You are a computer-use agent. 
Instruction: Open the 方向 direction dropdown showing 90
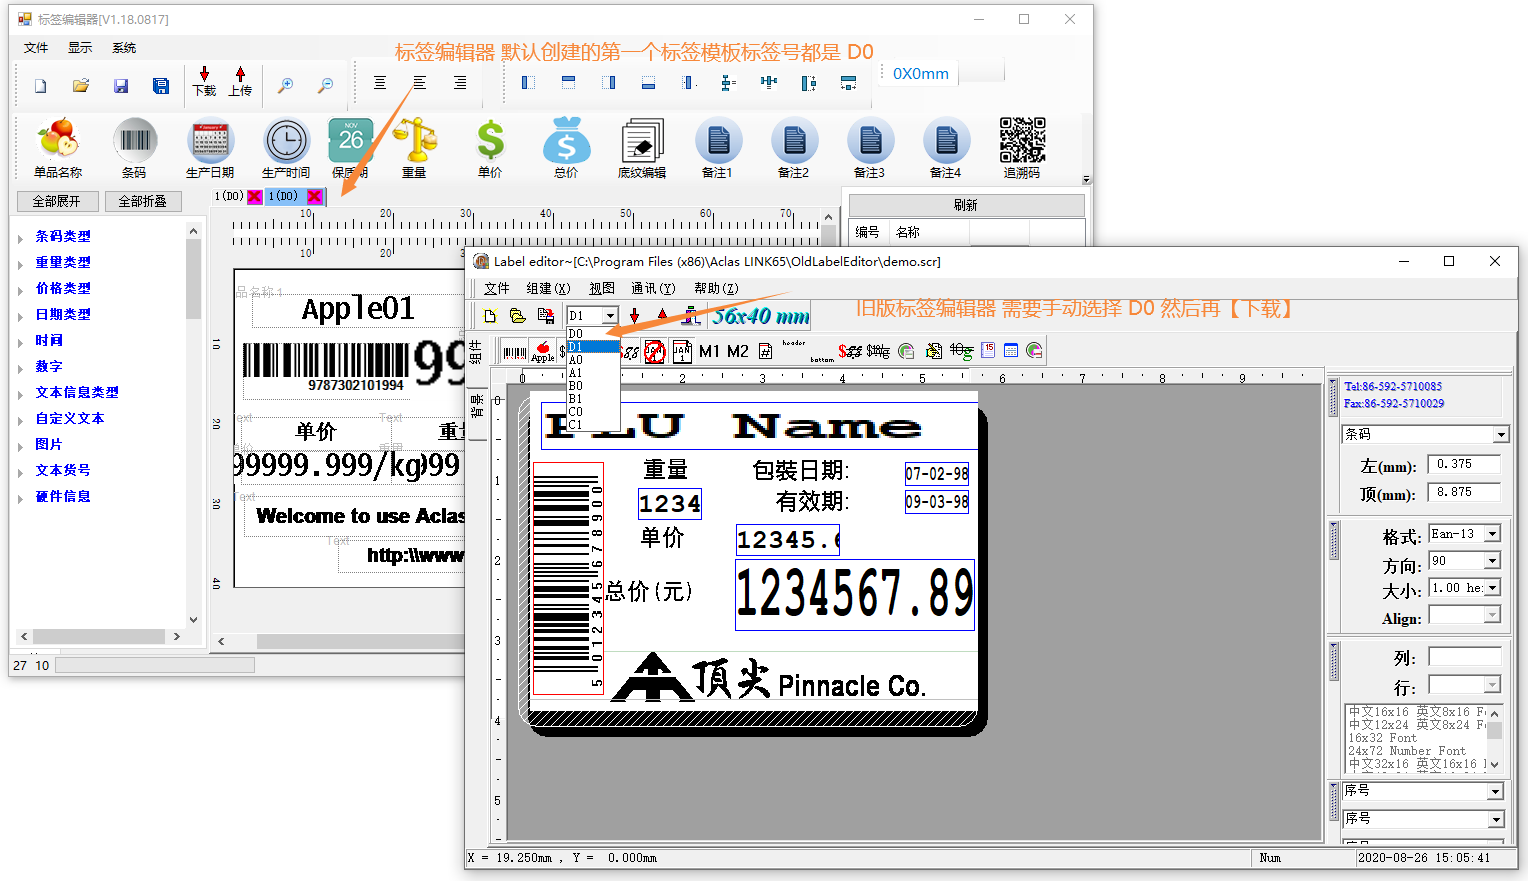click(x=1492, y=561)
